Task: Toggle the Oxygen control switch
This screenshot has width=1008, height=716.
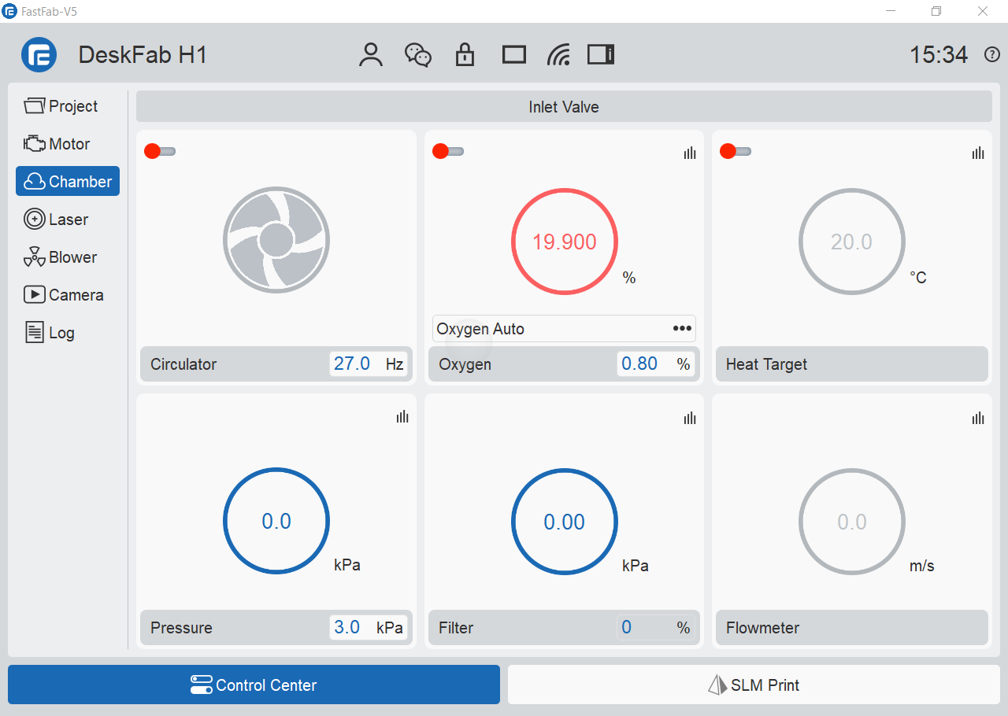Action: [448, 151]
